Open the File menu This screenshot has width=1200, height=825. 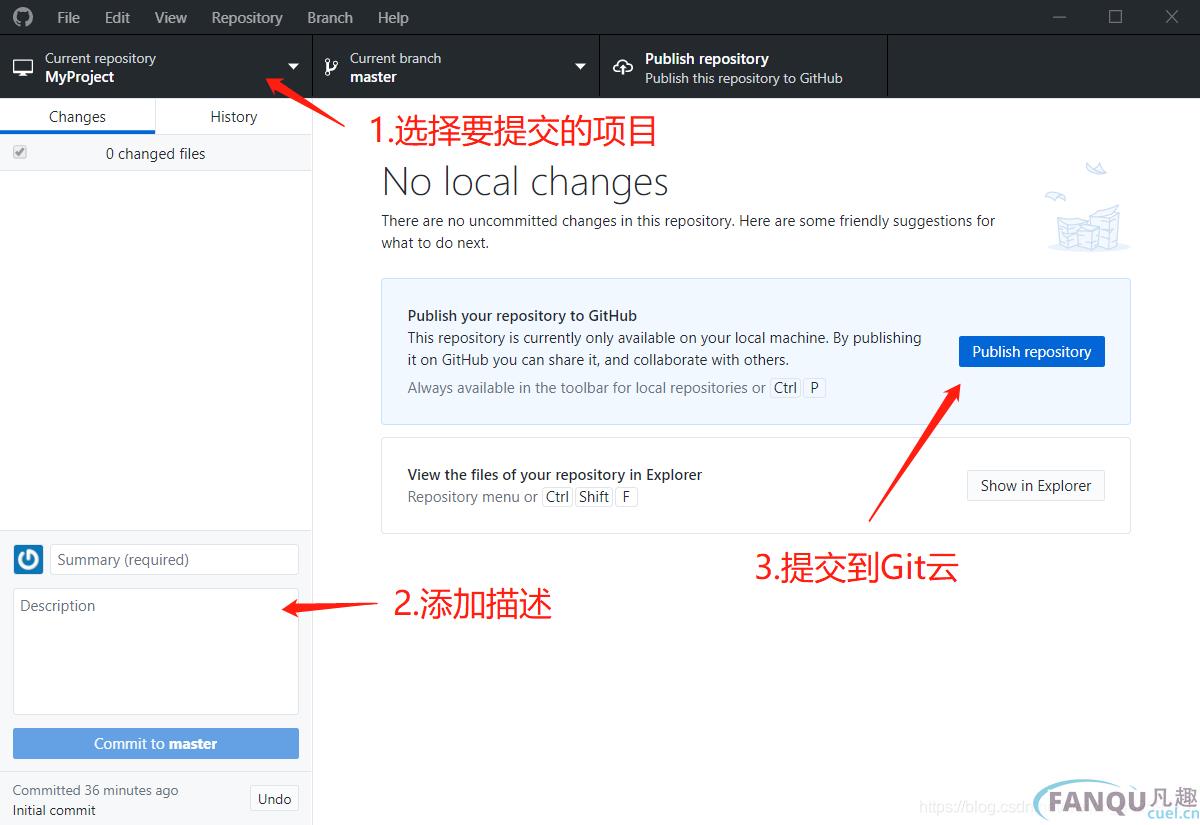click(x=69, y=17)
